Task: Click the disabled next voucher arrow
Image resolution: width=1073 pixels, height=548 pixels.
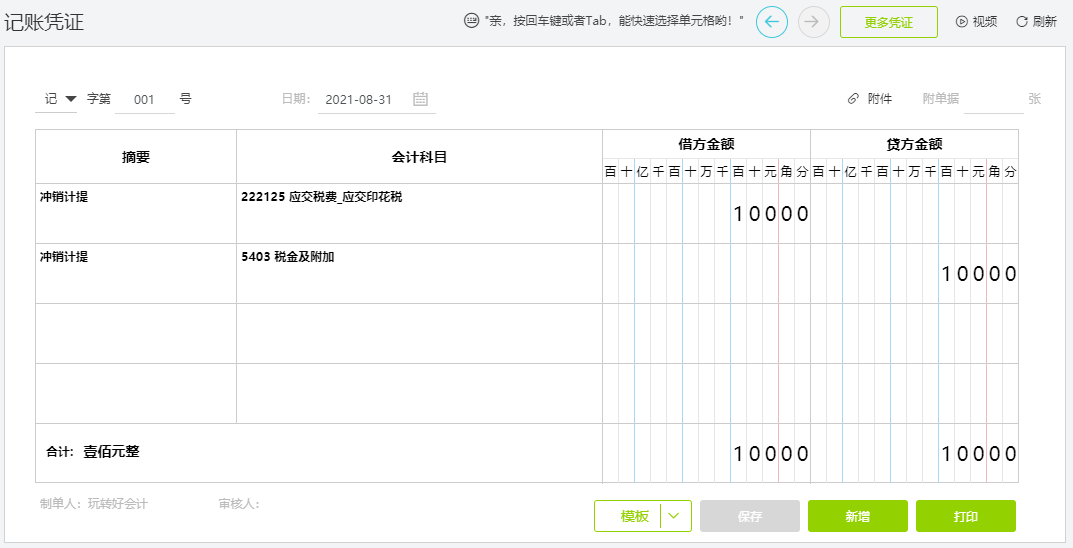Action: [x=814, y=22]
